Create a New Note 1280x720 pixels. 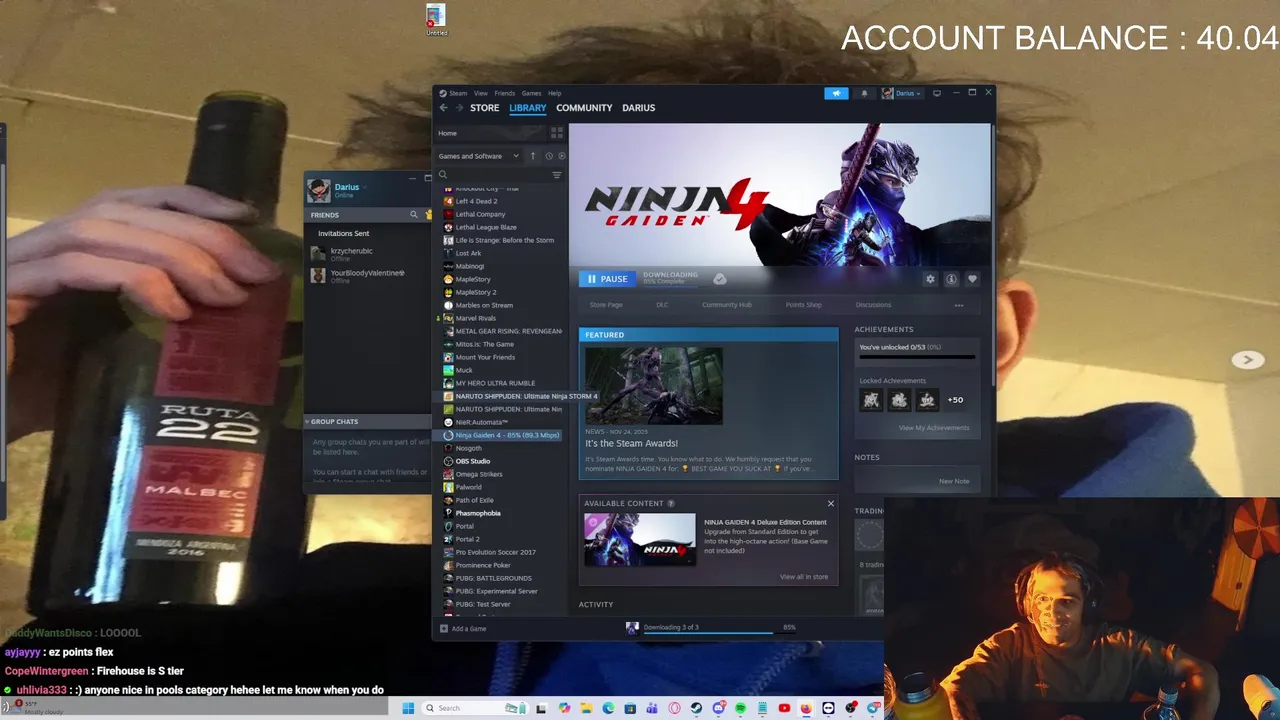point(954,481)
